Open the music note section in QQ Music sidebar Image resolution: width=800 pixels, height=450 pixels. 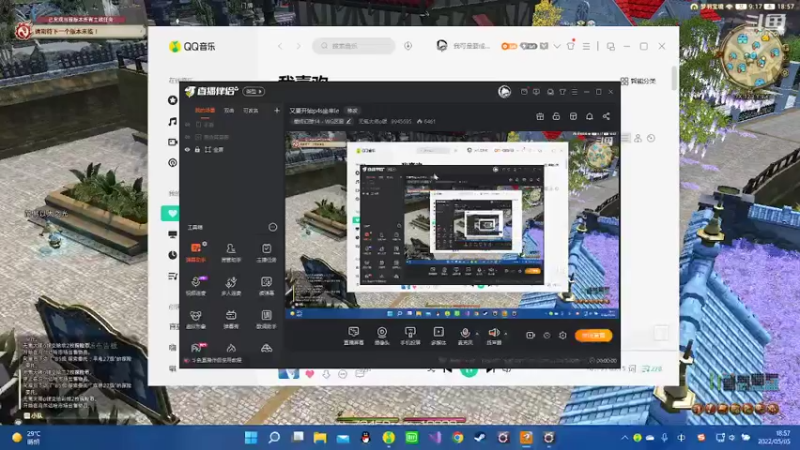(172, 121)
